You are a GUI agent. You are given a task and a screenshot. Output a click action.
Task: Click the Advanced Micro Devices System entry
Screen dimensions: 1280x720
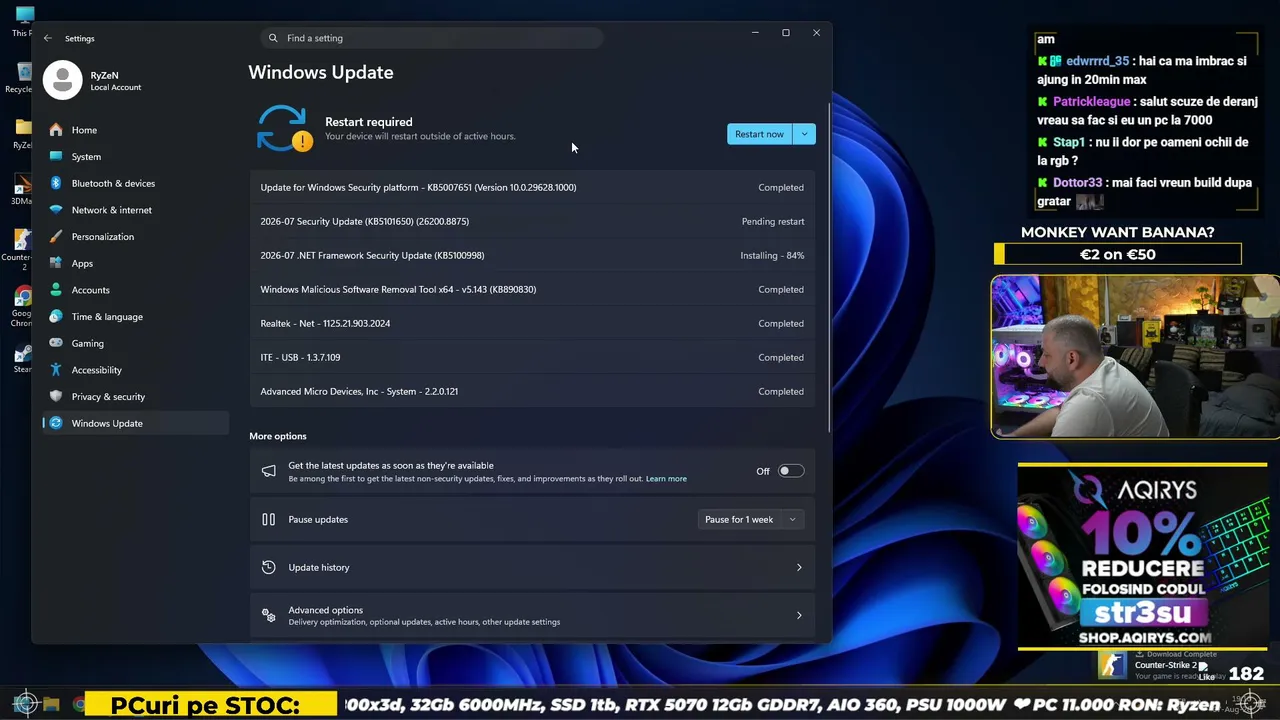(x=532, y=391)
